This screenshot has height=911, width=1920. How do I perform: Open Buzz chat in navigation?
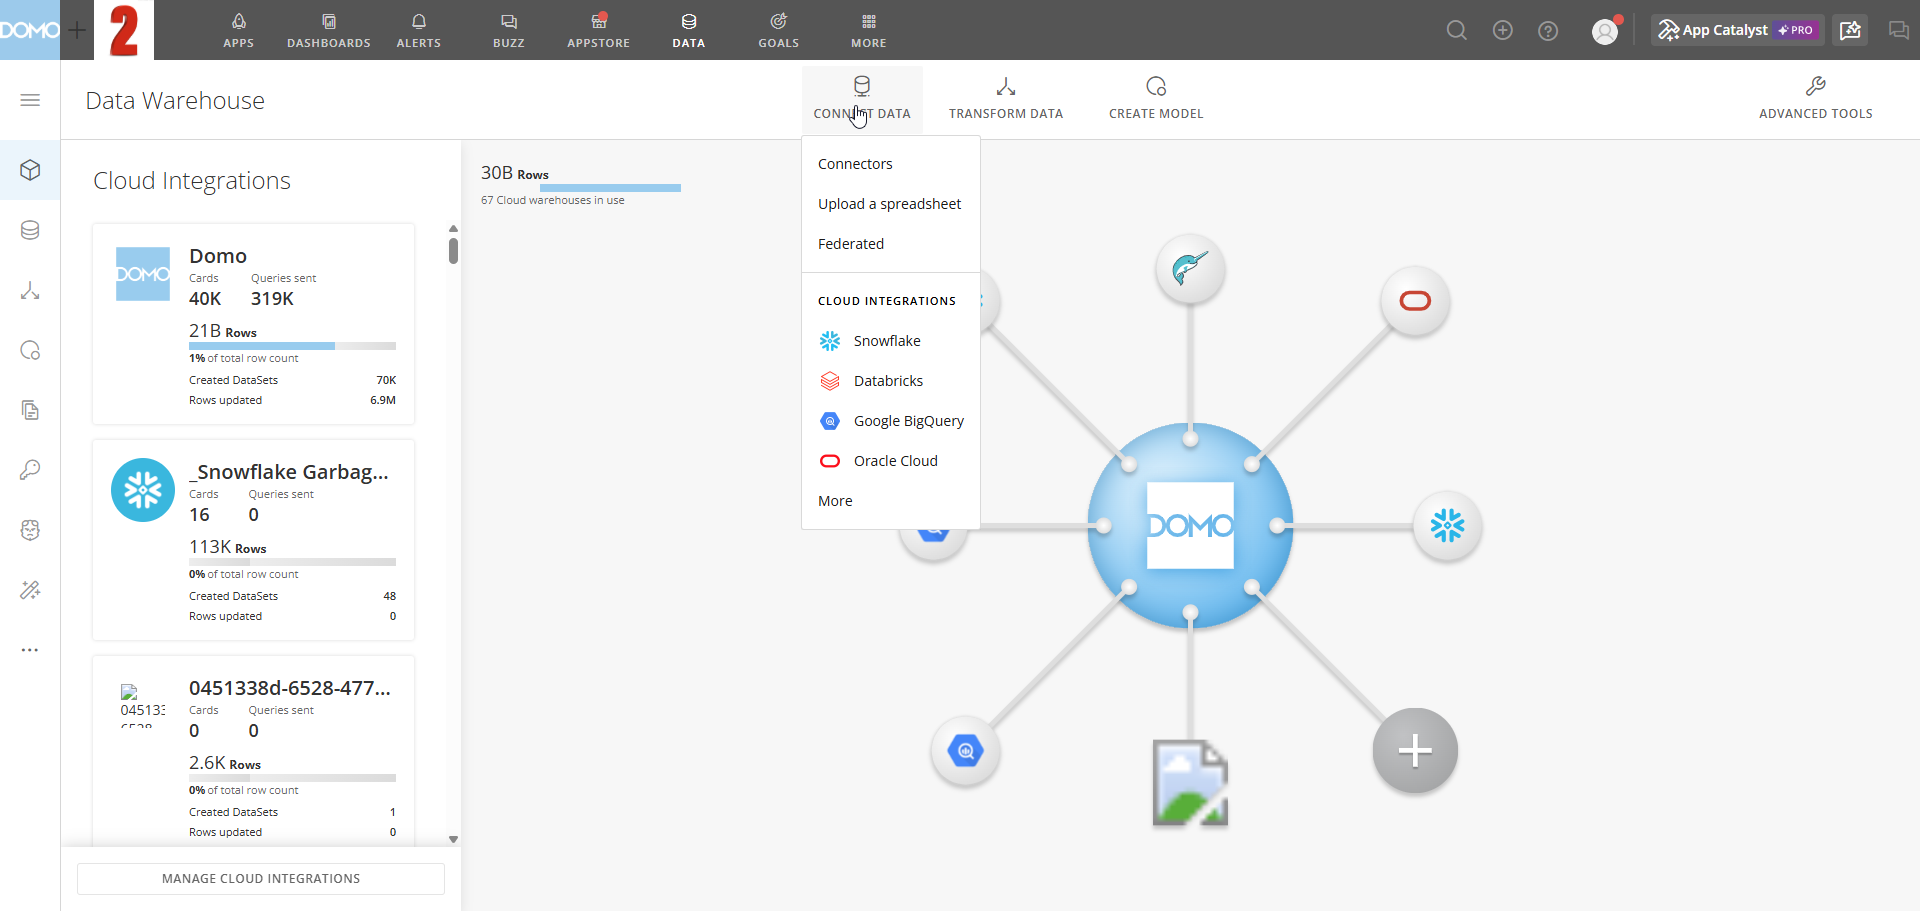[508, 30]
